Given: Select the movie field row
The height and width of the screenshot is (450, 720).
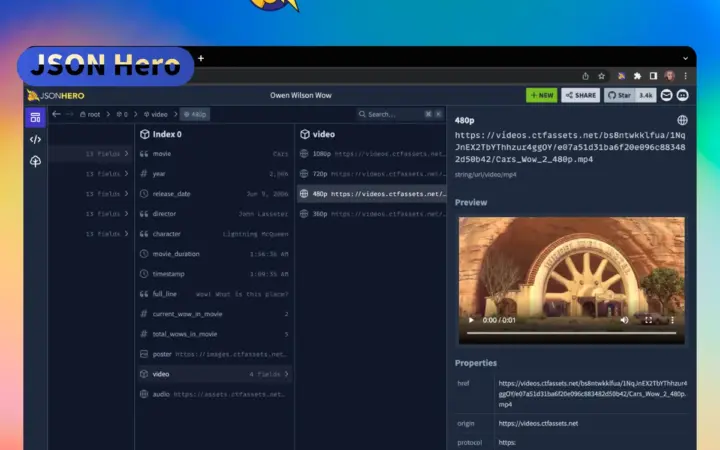Looking at the screenshot, I should (x=214, y=154).
